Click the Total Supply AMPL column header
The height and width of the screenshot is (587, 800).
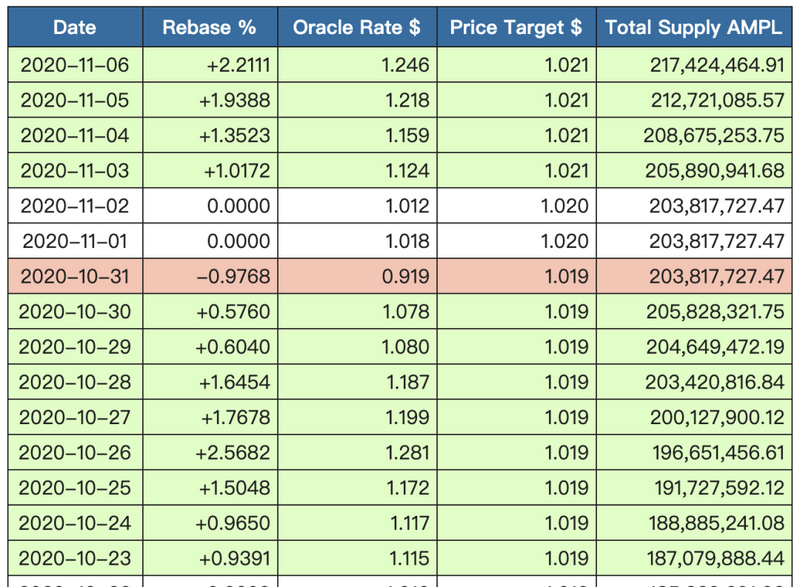[x=694, y=27]
